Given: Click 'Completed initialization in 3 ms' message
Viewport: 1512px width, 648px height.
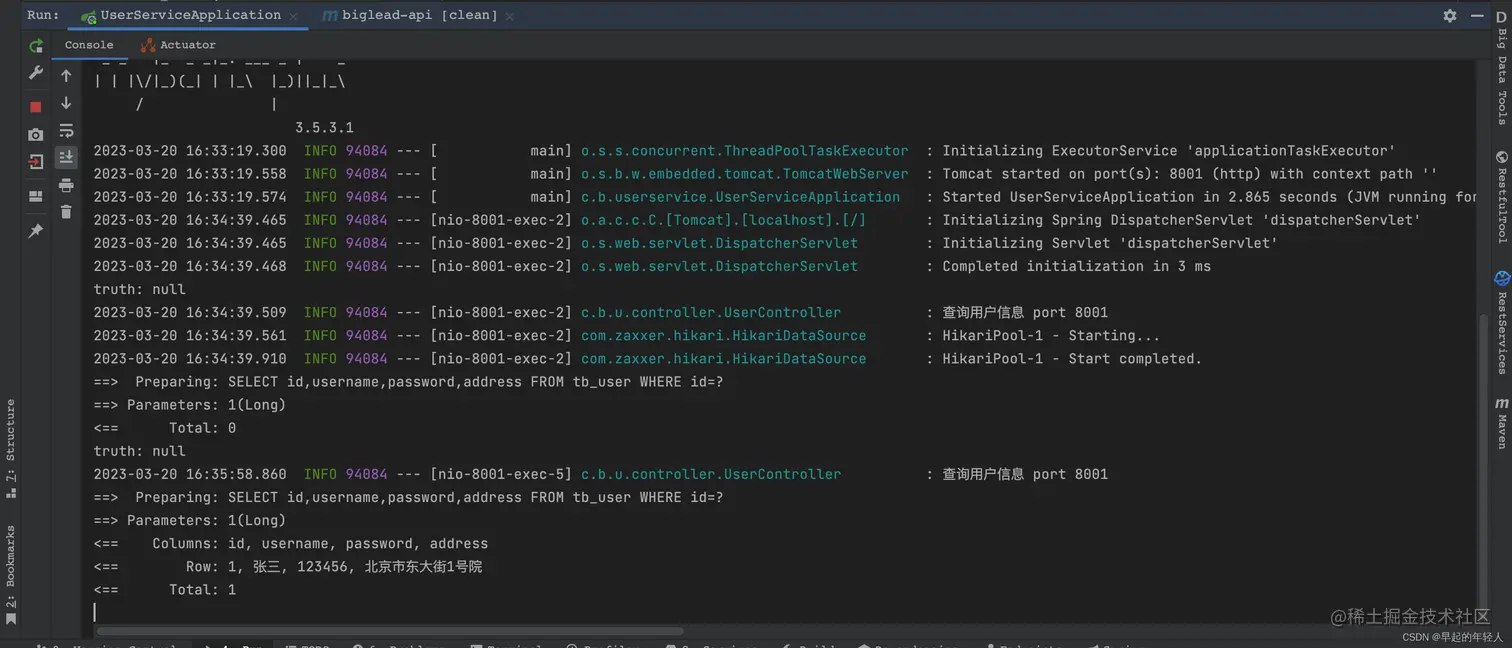Looking at the screenshot, I should pos(1076,267).
